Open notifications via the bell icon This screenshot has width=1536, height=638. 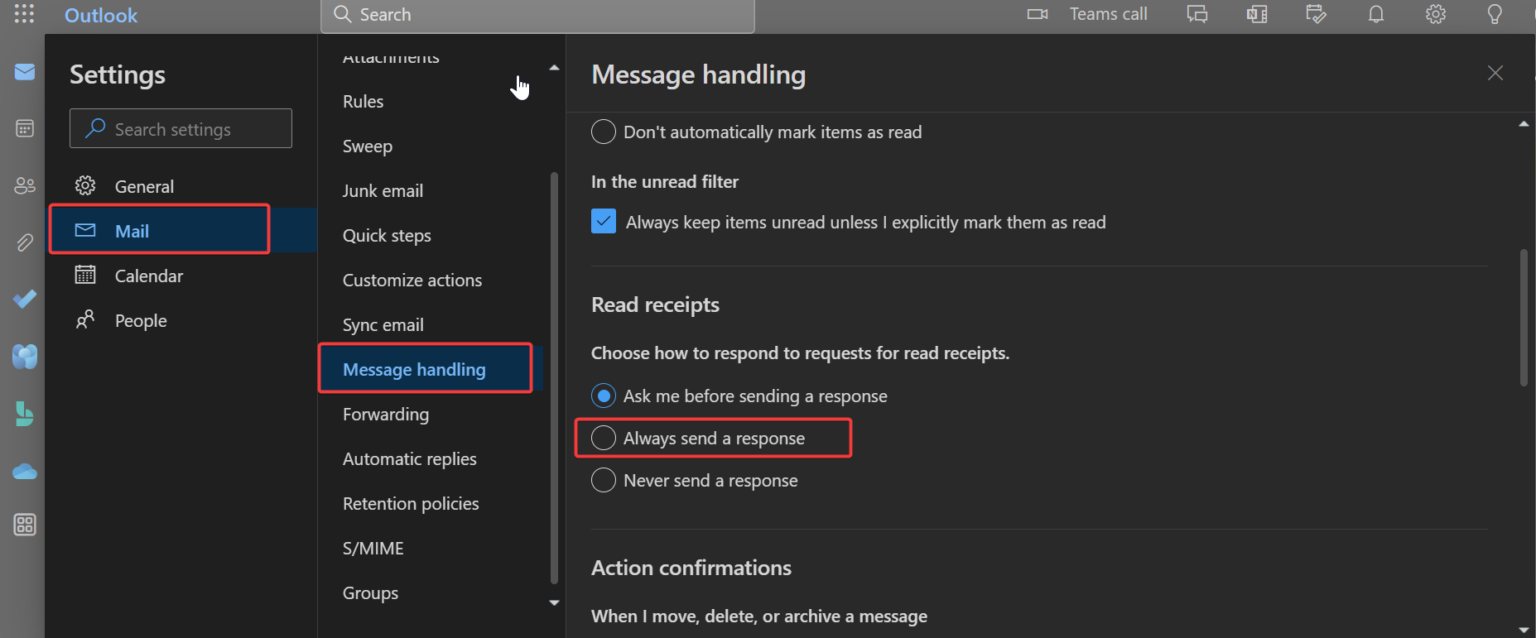click(x=1376, y=14)
